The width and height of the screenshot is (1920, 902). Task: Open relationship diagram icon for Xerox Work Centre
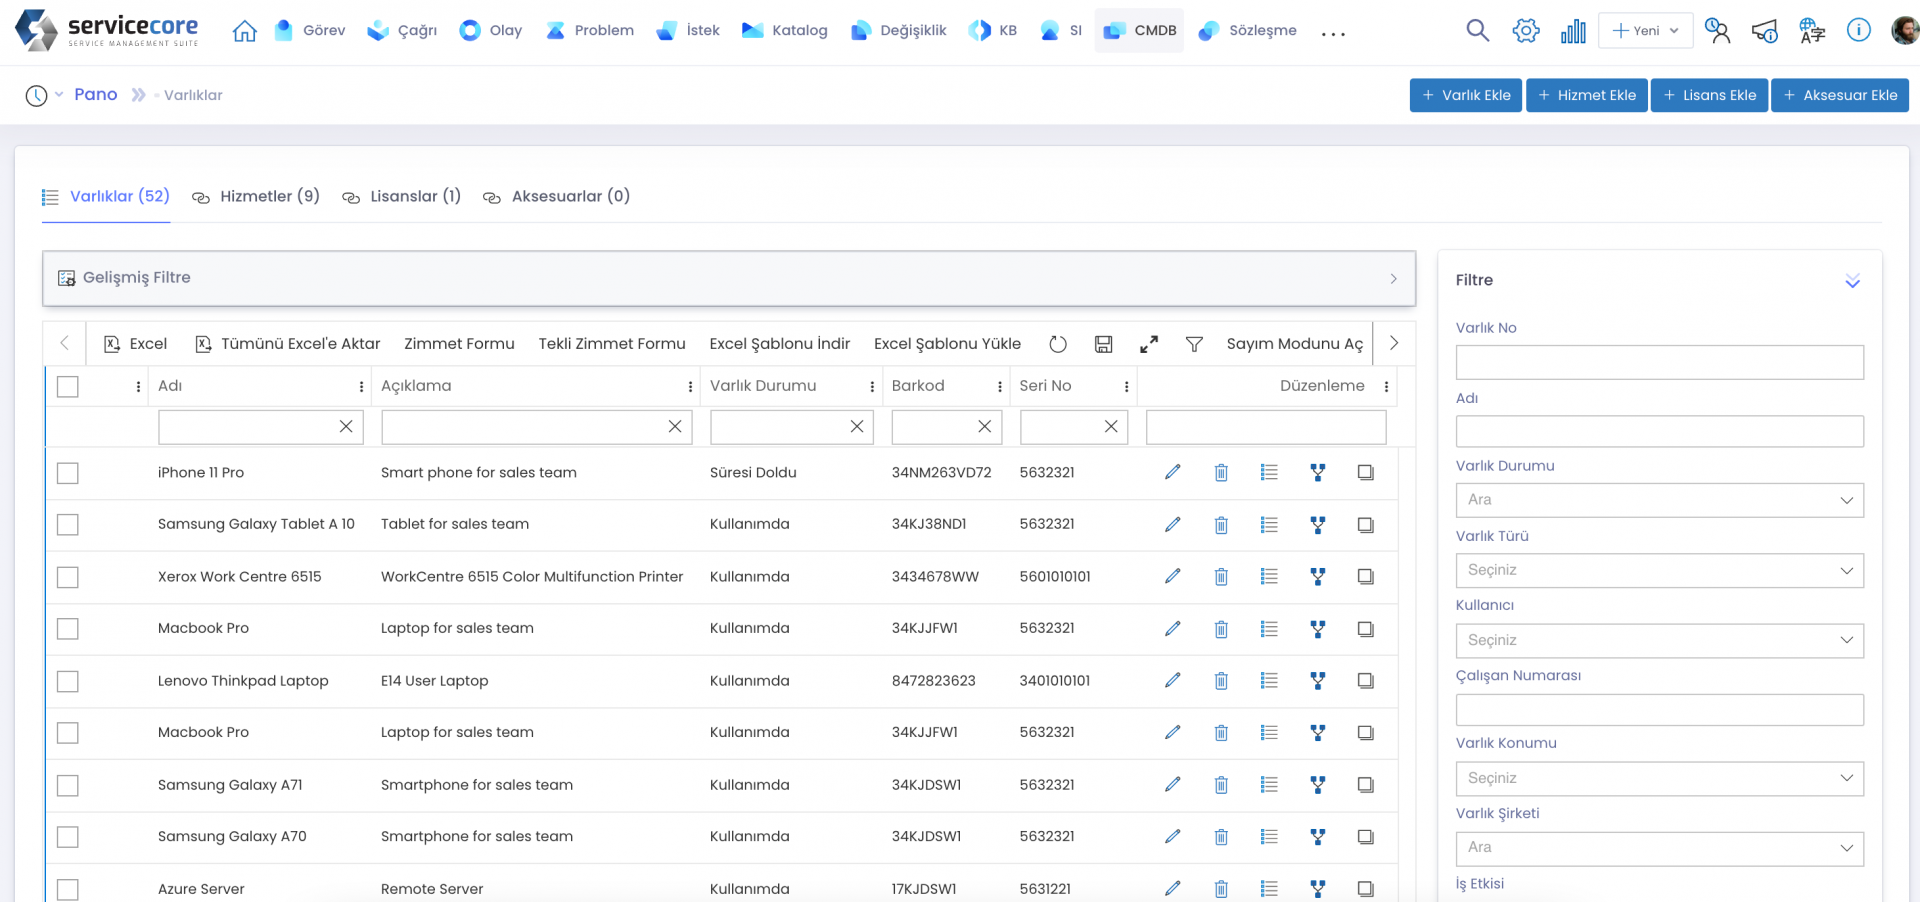pos(1318,577)
